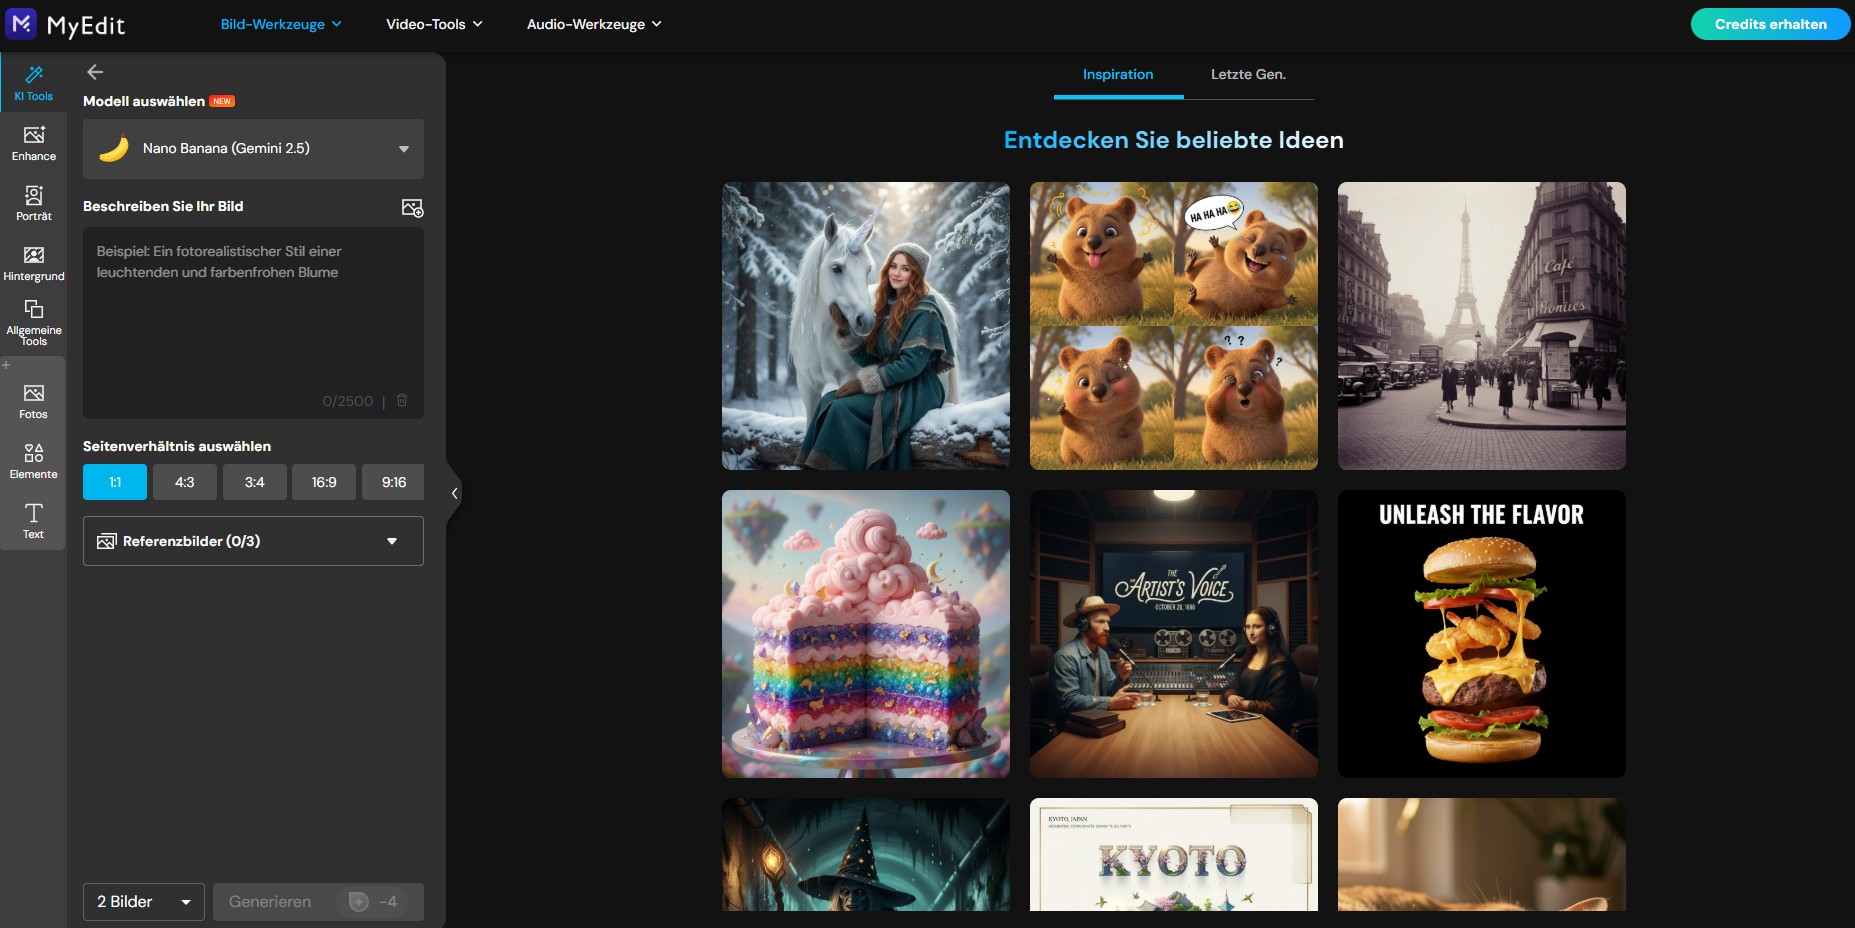Expand the Referenzbilder (0/3) section
The height and width of the screenshot is (928, 1855).
pos(253,541)
